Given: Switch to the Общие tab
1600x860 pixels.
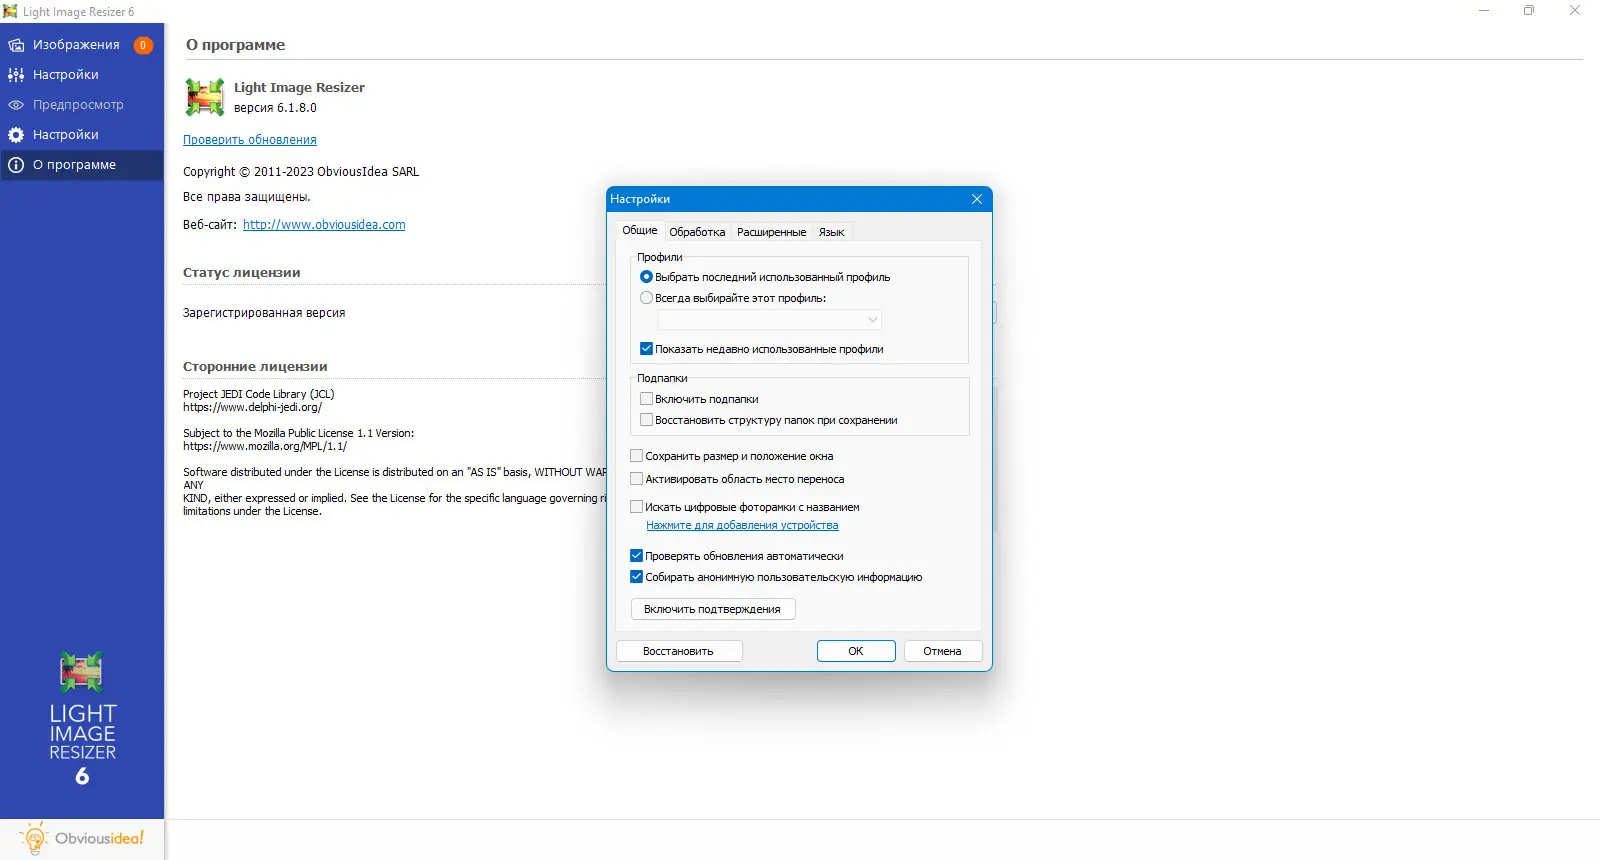Looking at the screenshot, I should coord(640,230).
